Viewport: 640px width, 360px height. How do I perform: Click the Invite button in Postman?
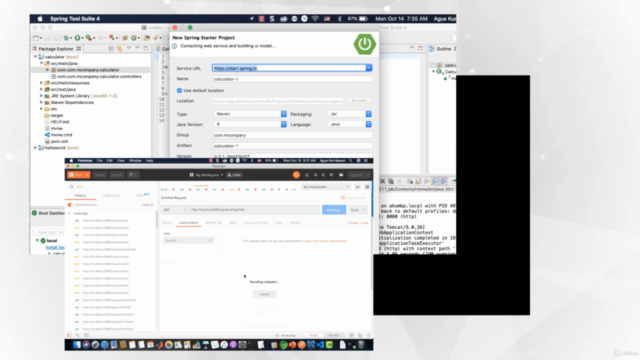(234, 175)
